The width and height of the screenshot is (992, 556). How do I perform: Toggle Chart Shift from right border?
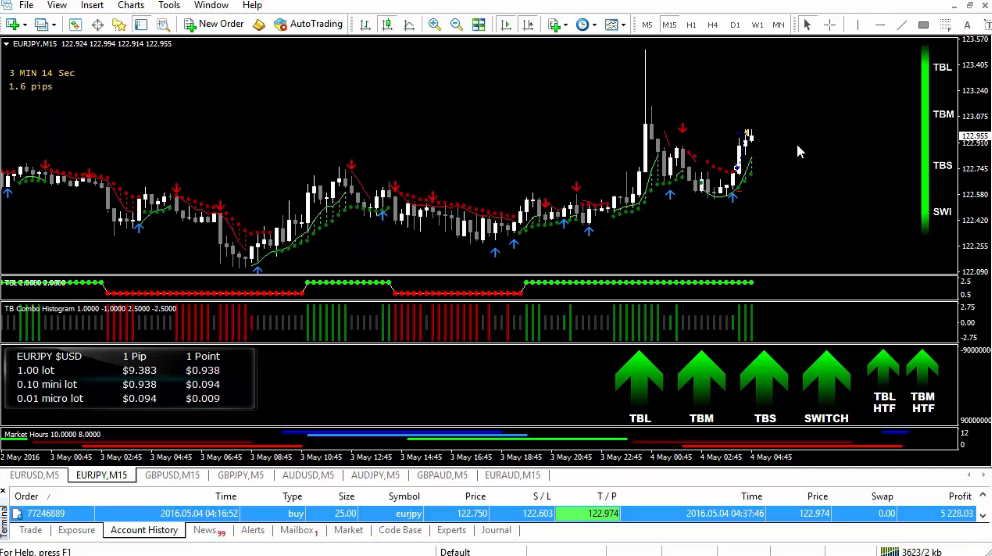[528, 25]
